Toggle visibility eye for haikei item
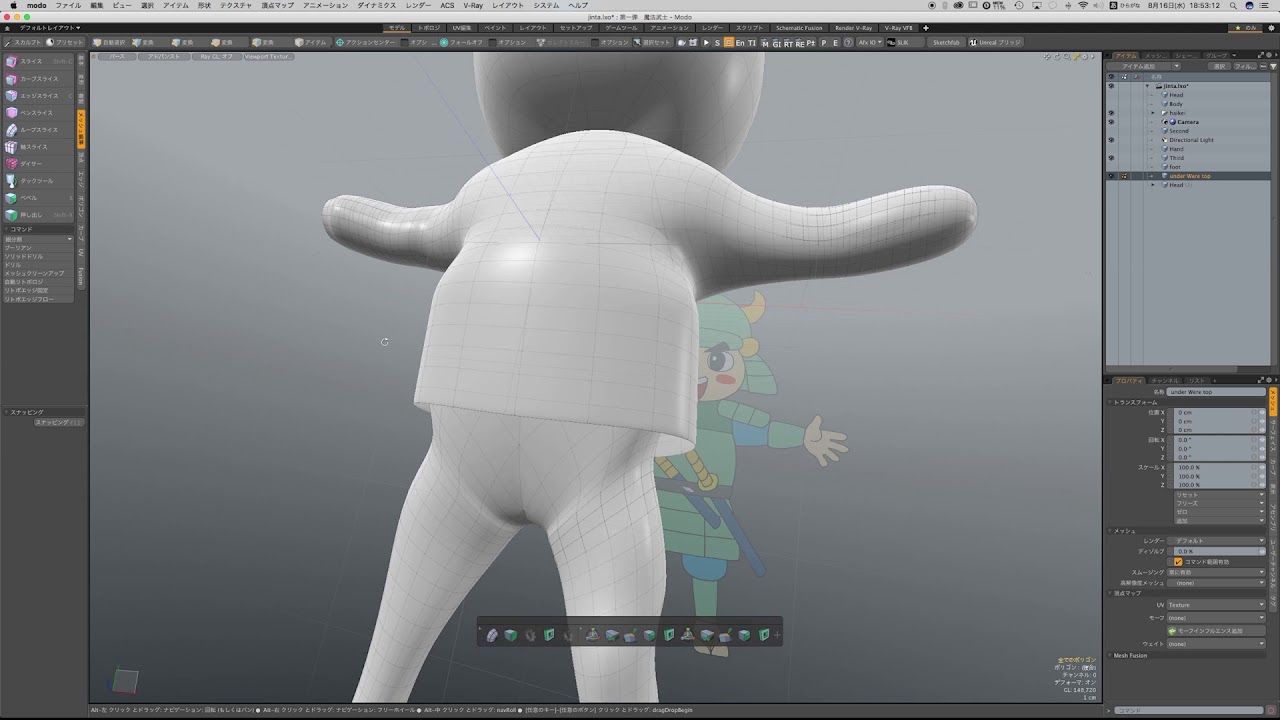The image size is (1280, 720). pyautogui.click(x=1111, y=113)
